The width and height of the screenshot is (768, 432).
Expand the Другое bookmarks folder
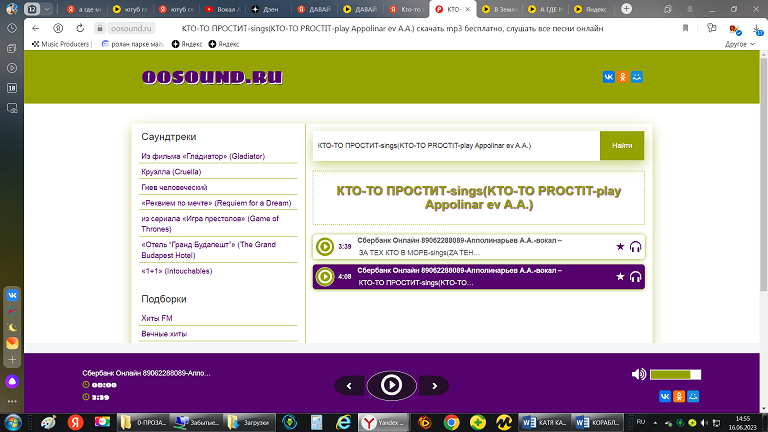point(740,44)
